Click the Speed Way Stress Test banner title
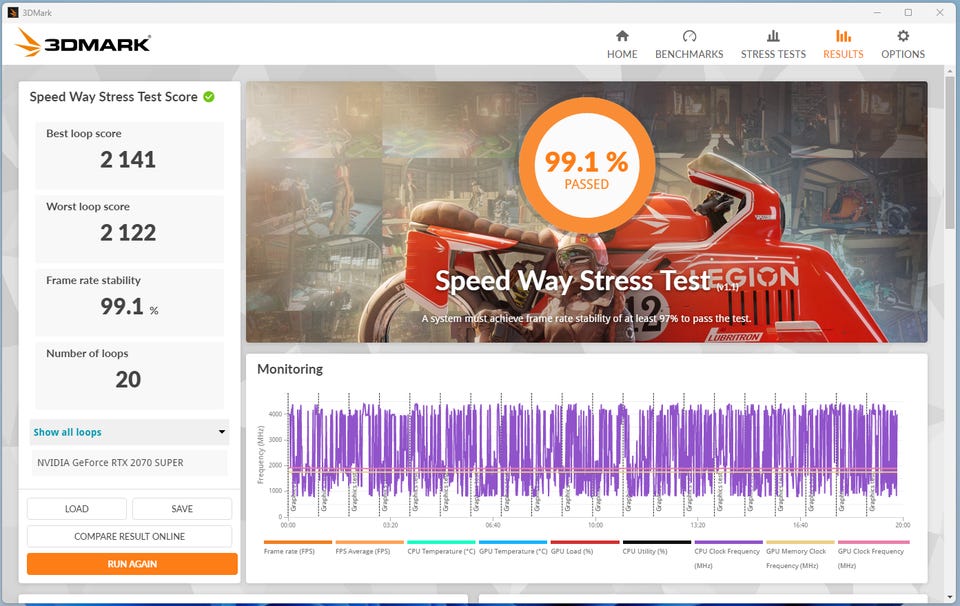960x606 pixels. [x=573, y=281]
